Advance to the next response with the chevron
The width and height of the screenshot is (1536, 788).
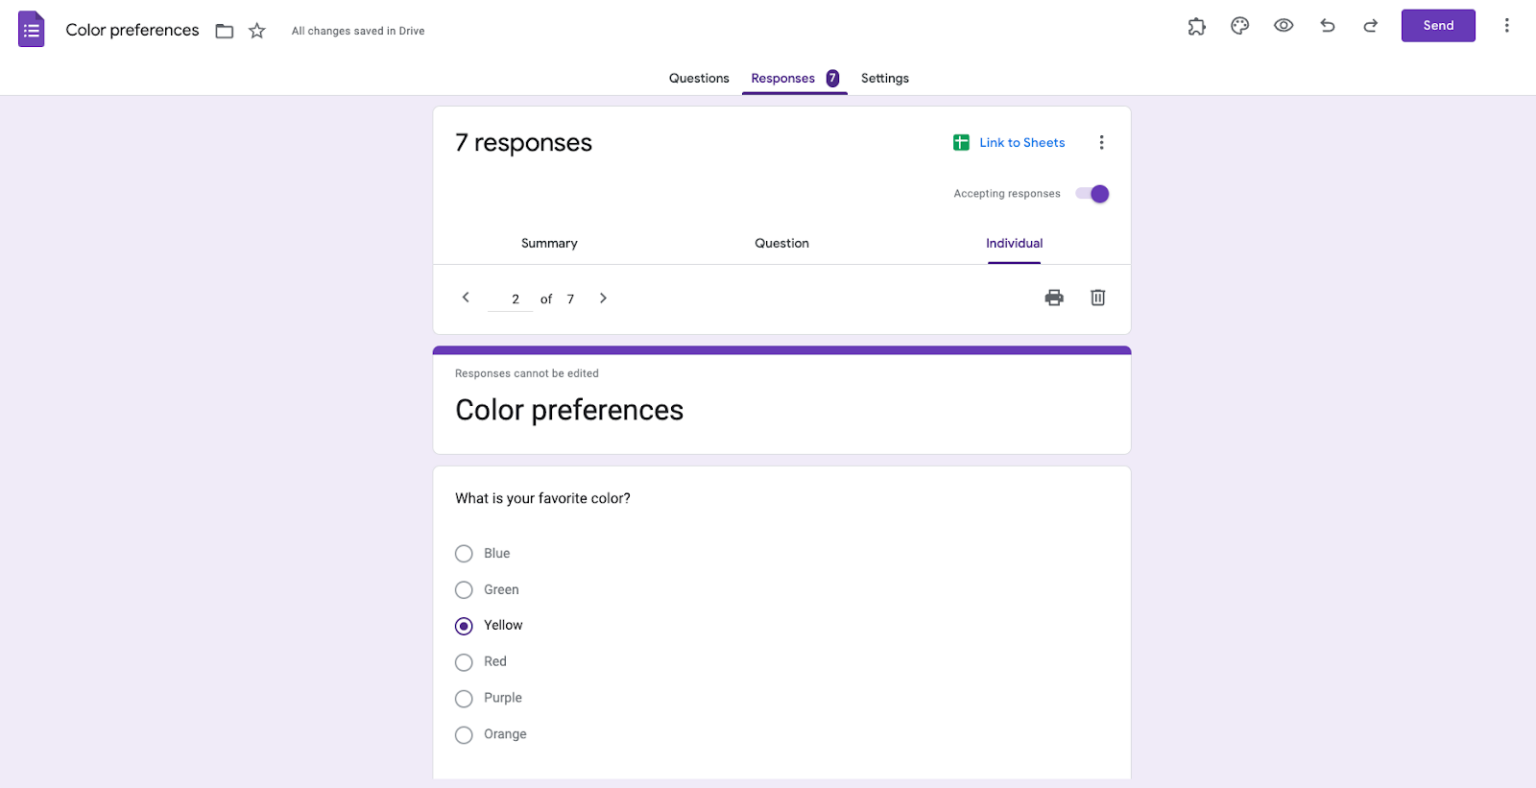pos(603,297)
